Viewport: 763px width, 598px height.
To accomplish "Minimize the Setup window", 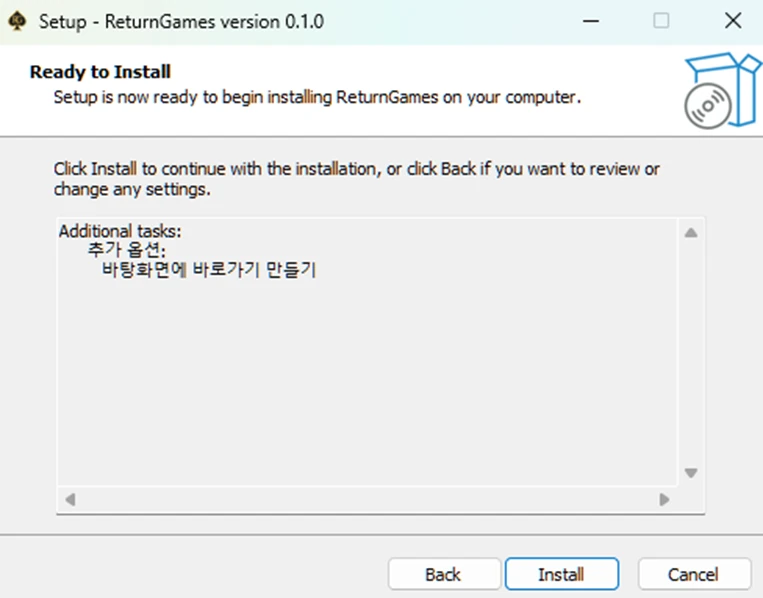I will click(x=591, y=21).
